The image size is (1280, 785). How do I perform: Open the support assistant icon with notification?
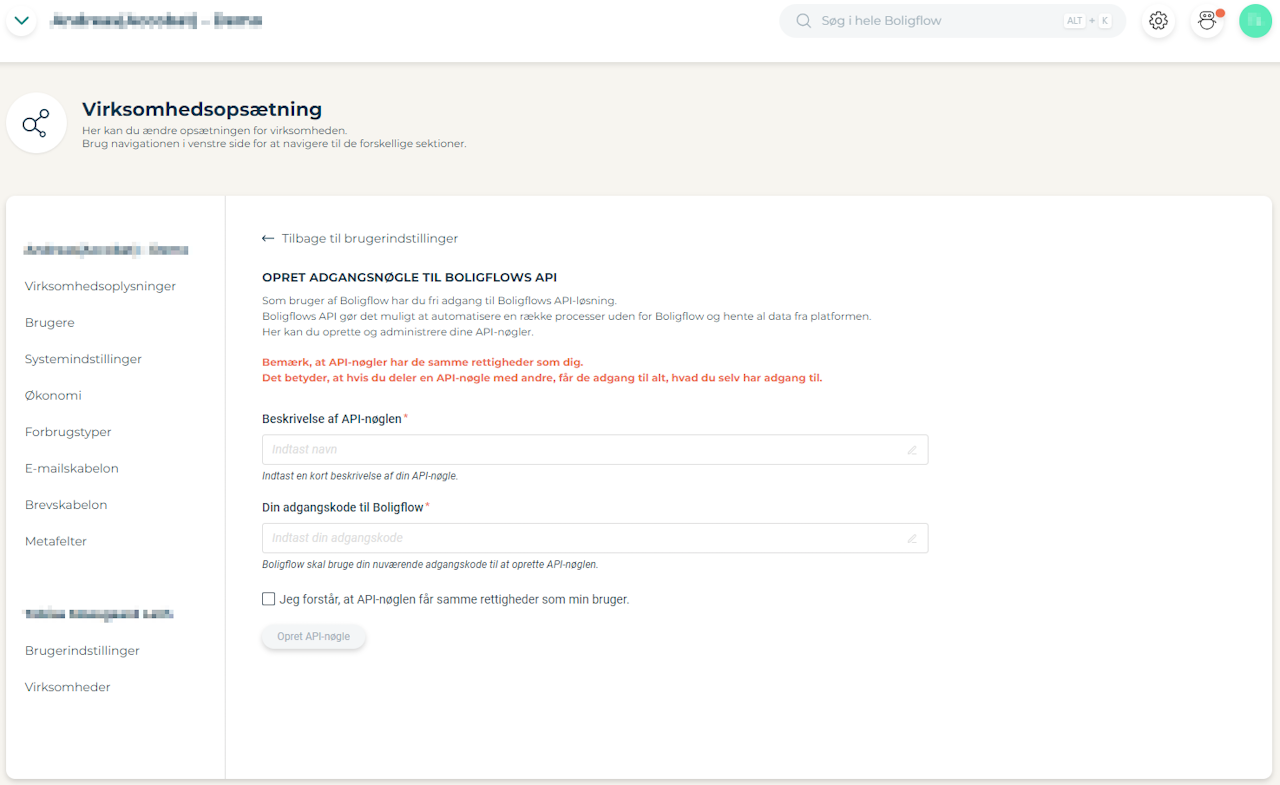(x=1207, y=21)
